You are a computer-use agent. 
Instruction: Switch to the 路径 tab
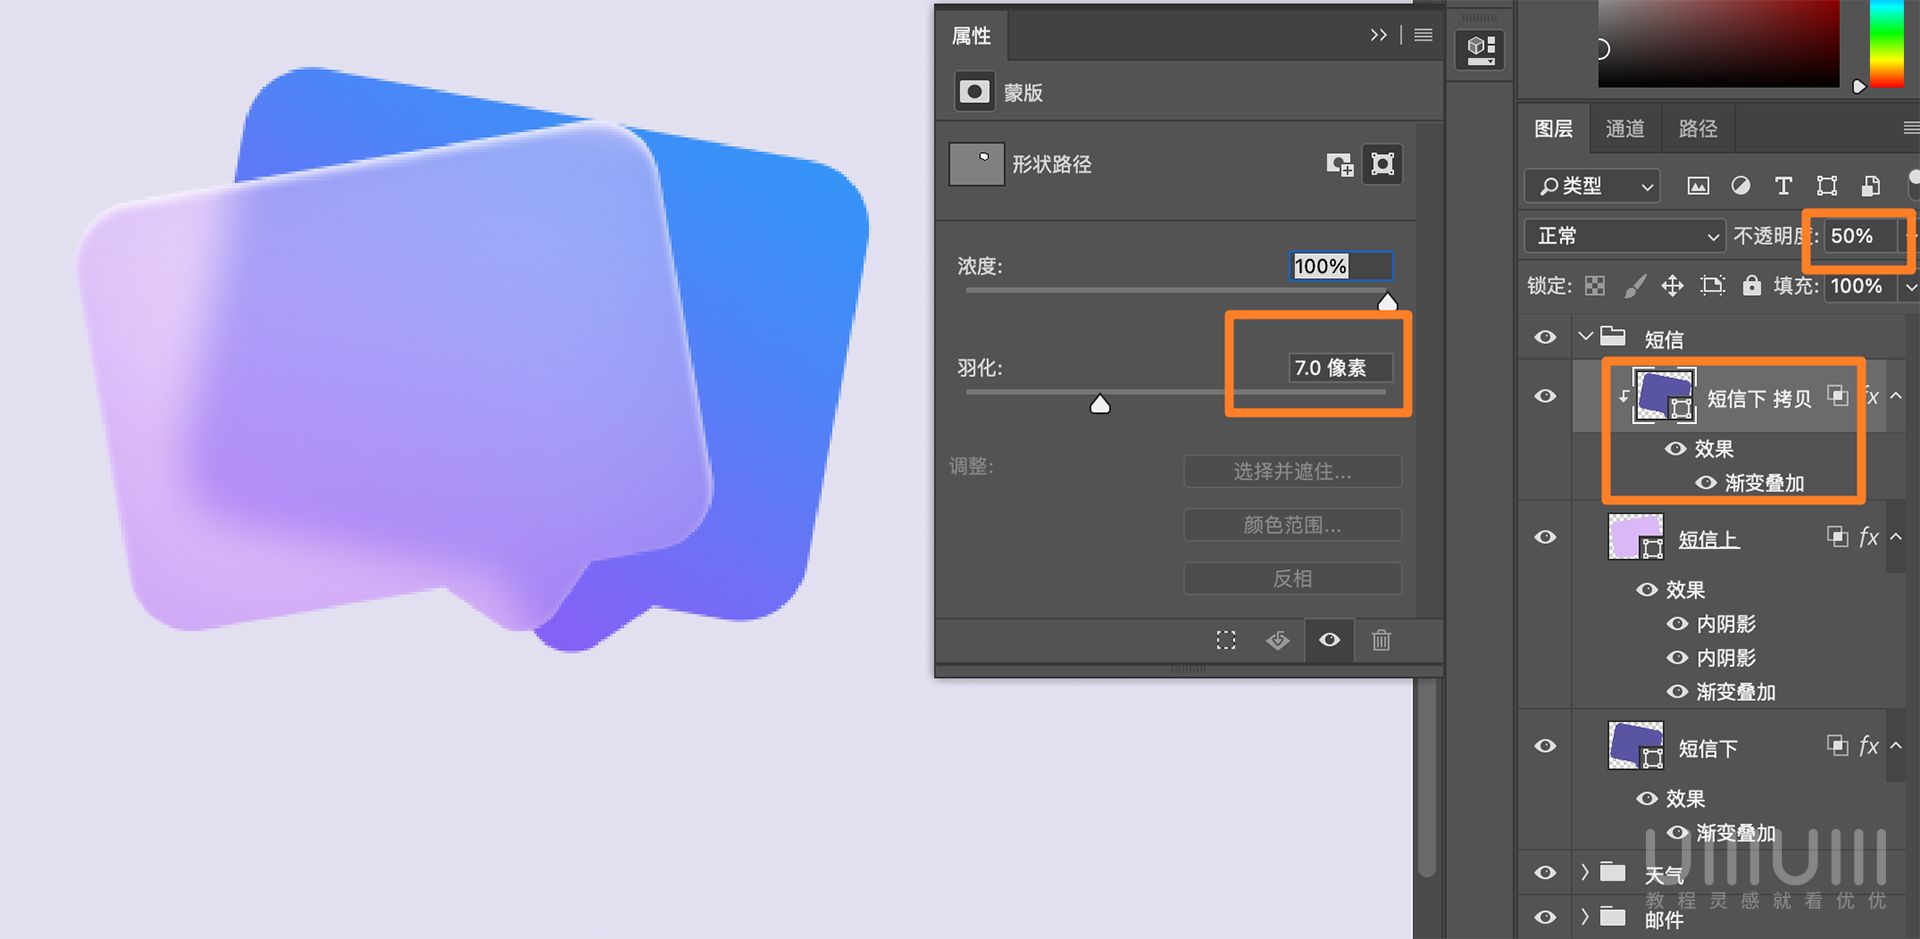pyautogui.click(x=1696, y=128)
